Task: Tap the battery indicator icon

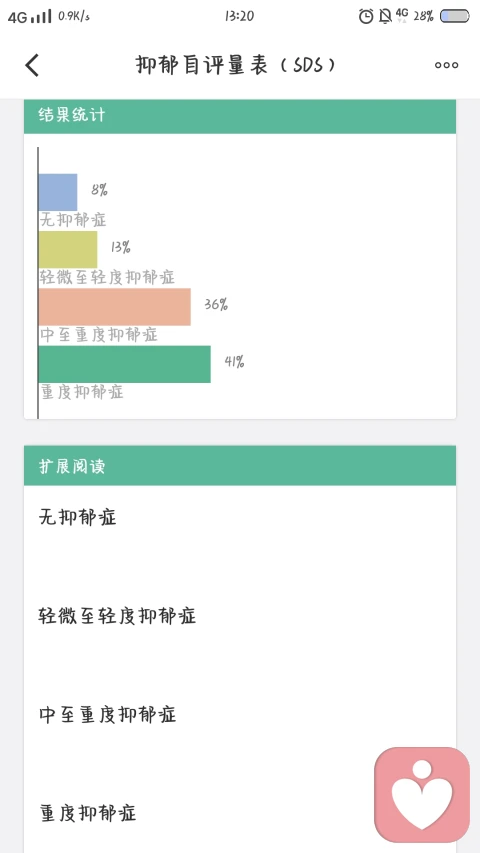Action: coord(454,16)
